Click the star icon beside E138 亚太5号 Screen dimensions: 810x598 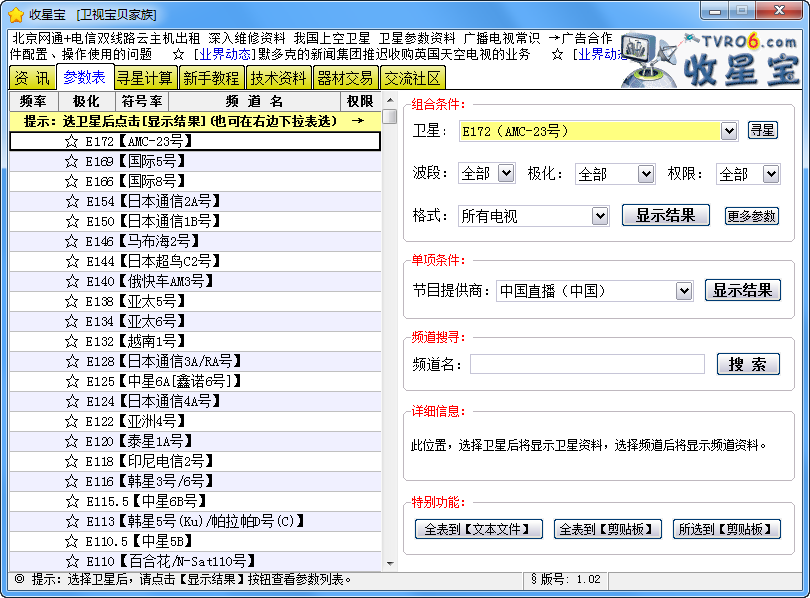tap(72, 301)
